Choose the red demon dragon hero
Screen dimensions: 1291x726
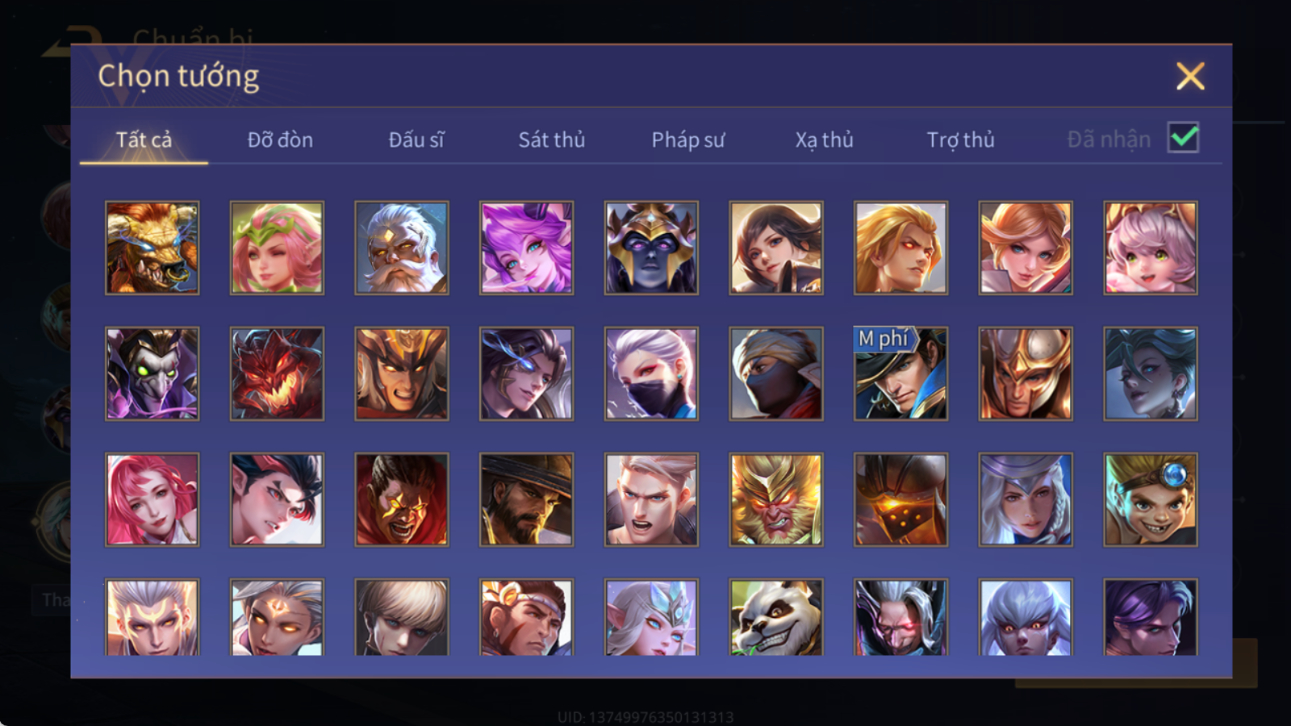[277, 373]
